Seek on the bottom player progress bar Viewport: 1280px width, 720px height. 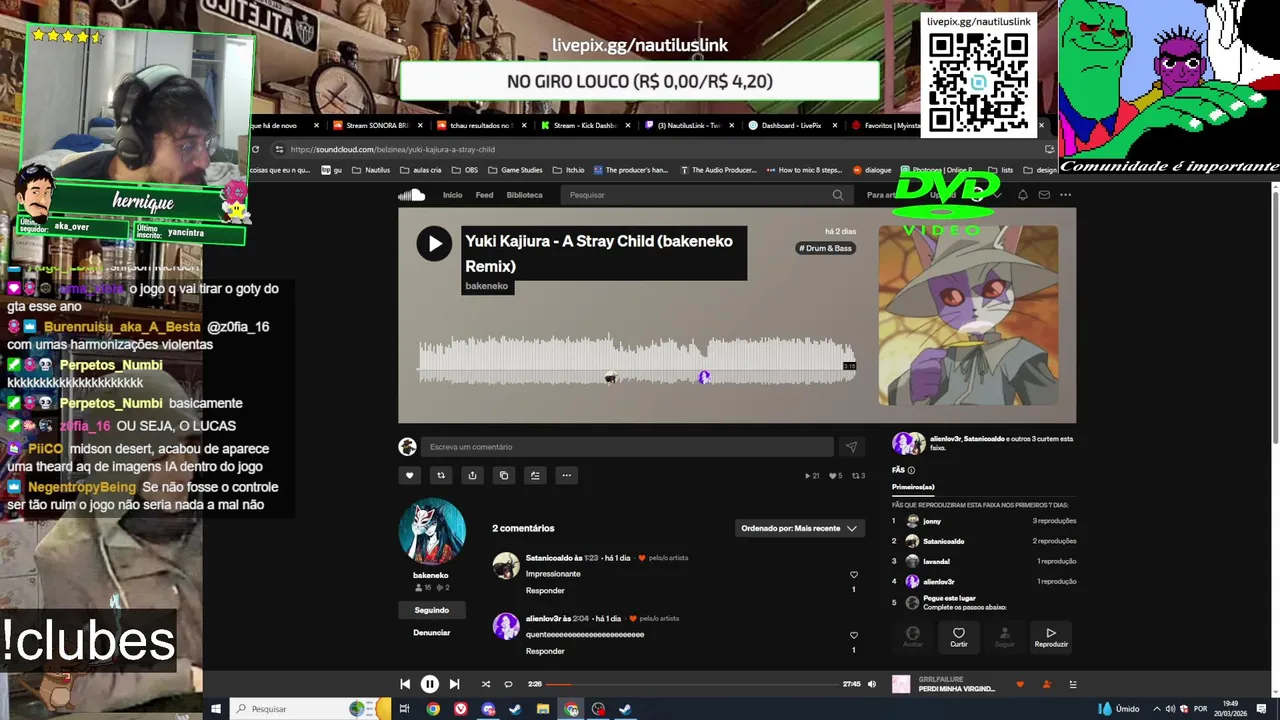(692, 684)
